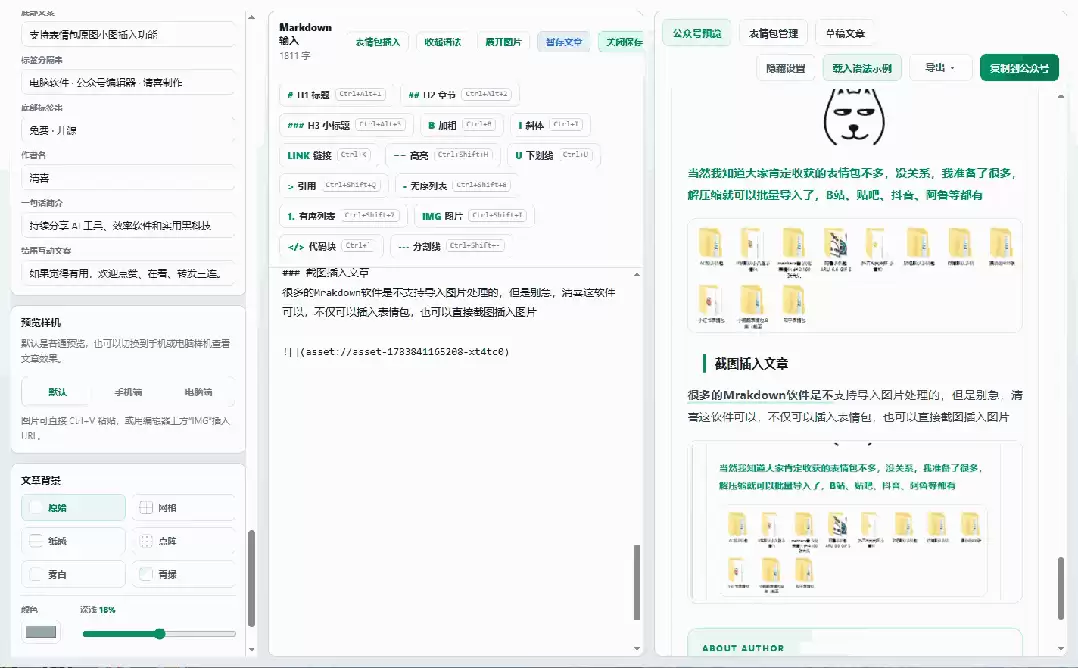This screenshot has width=1078, height=668.
Task: Click the settings panel scroll-down arrow
Action: click(x=252, y=649)
